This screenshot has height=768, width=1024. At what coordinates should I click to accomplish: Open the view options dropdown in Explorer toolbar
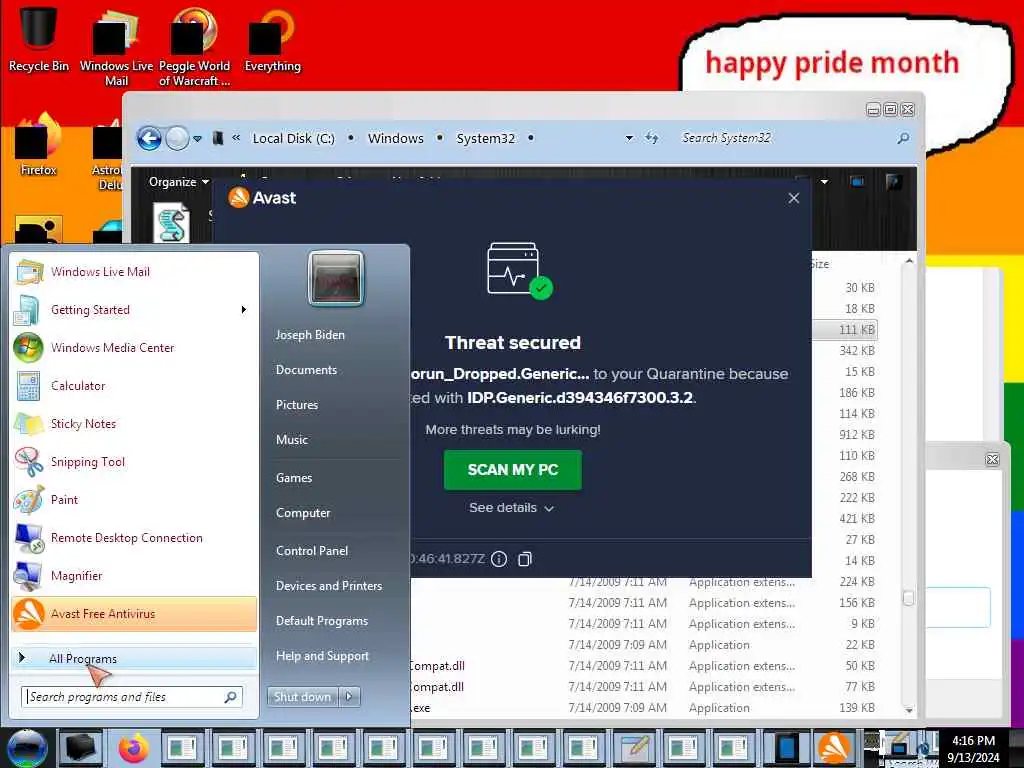(825, 182)
